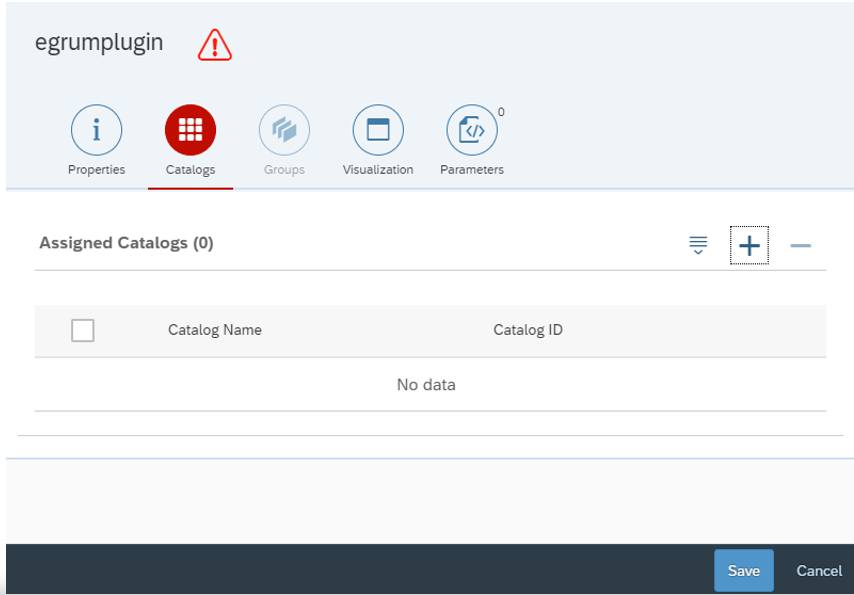Click the red warning triangle next to egrumplugin

pyautogui.click(x=215, y=45)
